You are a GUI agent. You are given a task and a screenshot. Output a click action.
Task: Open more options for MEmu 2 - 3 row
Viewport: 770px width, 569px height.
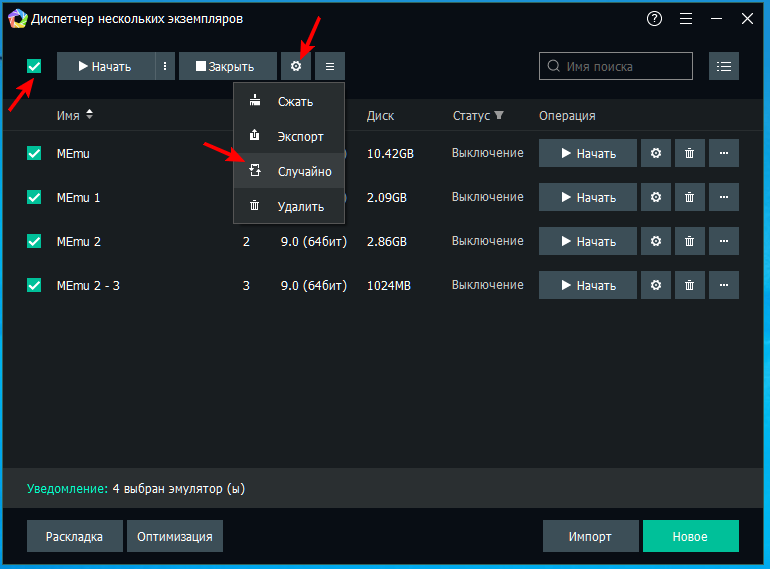tap(724, 285)
